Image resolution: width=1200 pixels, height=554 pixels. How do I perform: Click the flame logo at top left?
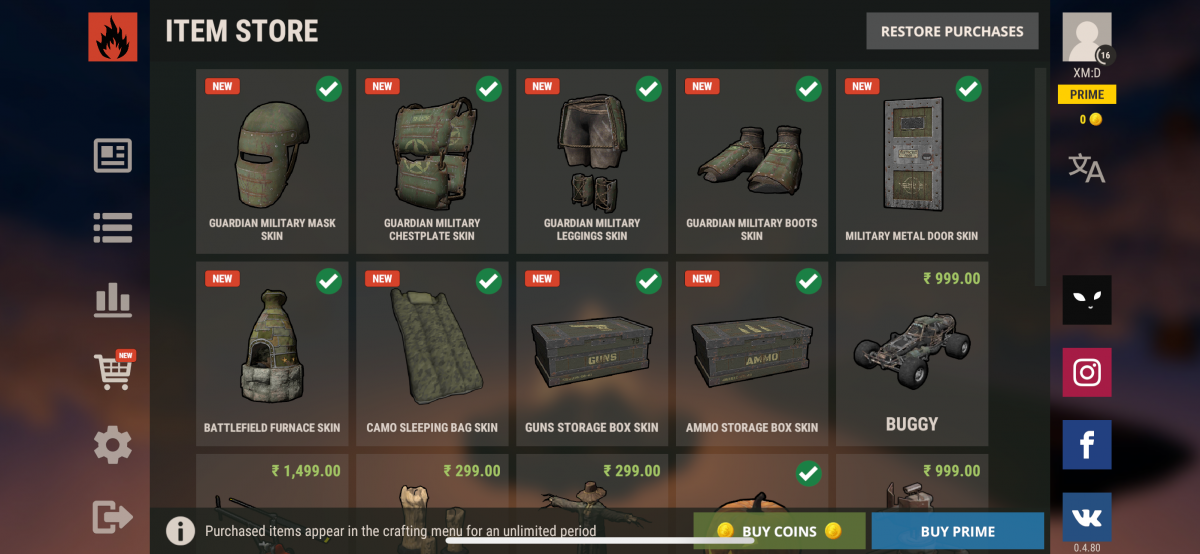(x=113, y=37)
